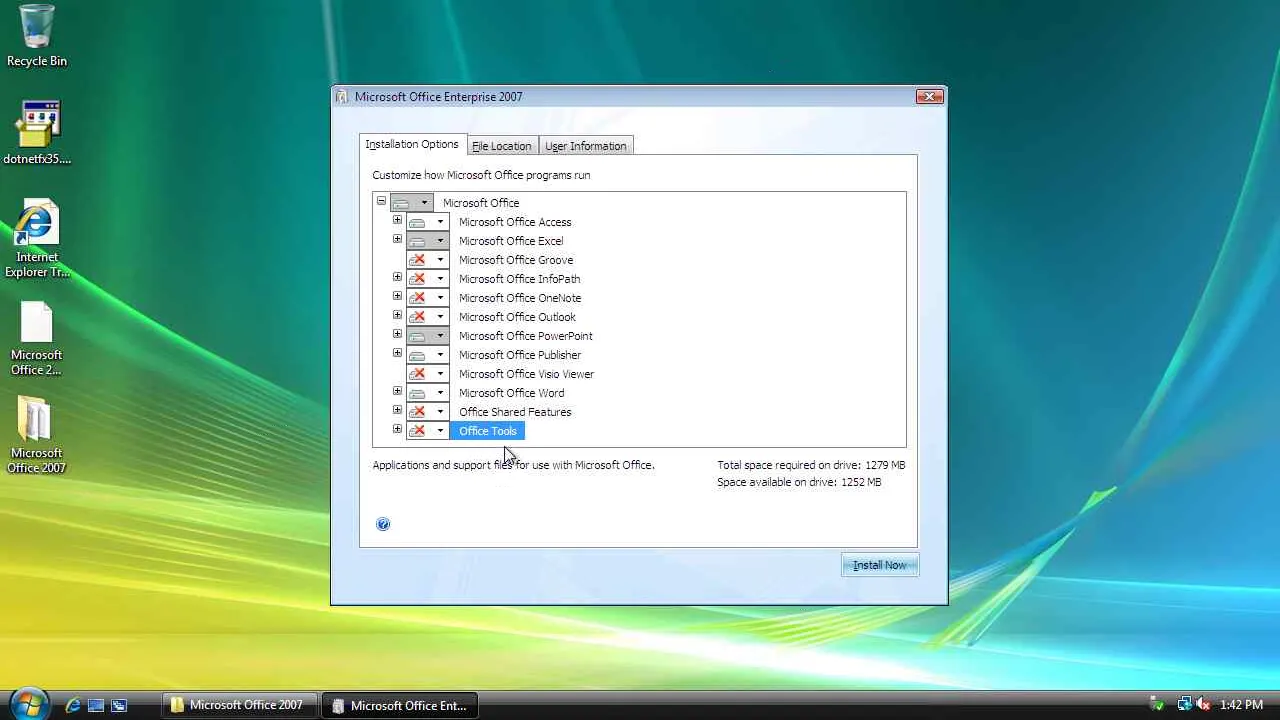Click the Show Desktop Quick Launch icon

coord(96,705)
